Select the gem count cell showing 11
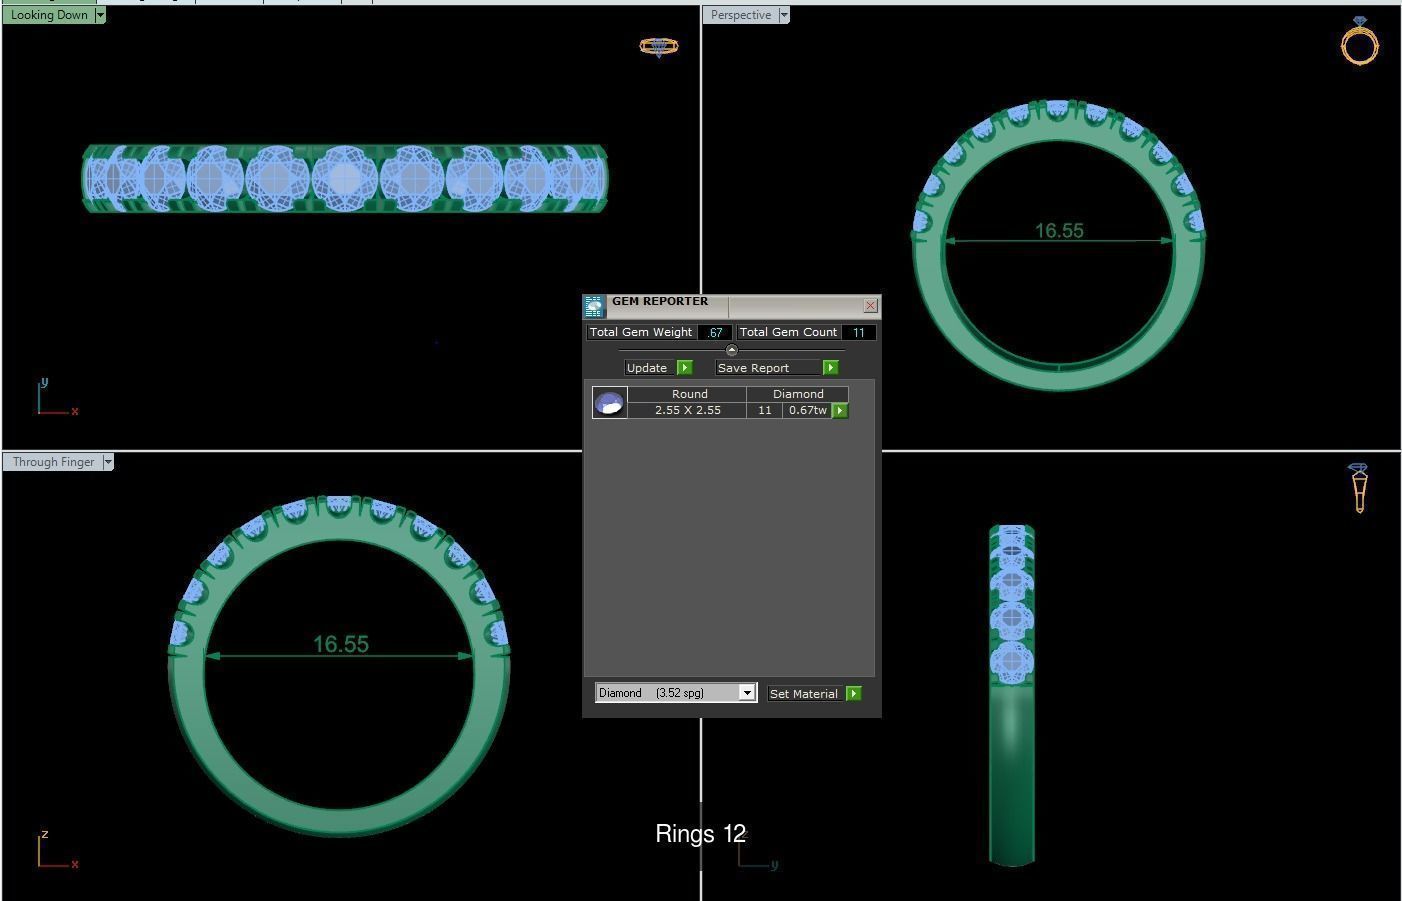 point(765,410)
